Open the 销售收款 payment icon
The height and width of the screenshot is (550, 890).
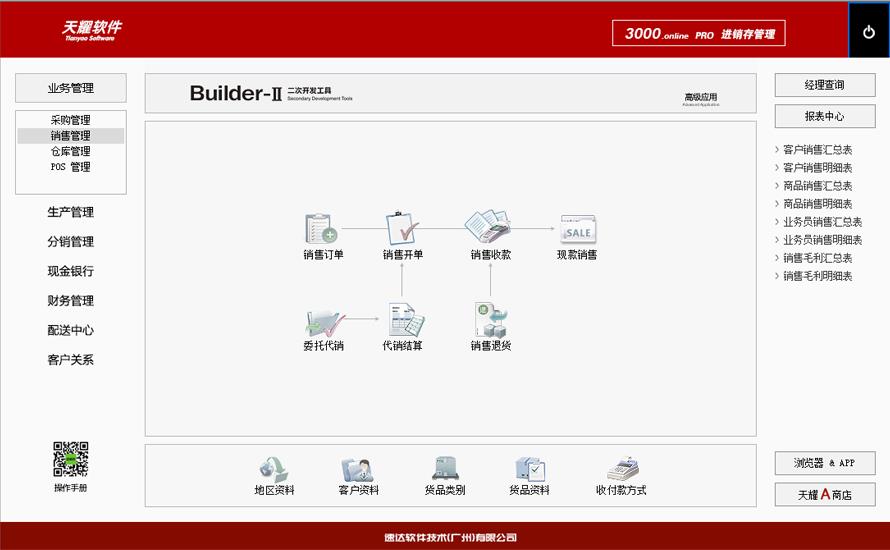coord(490,228)
